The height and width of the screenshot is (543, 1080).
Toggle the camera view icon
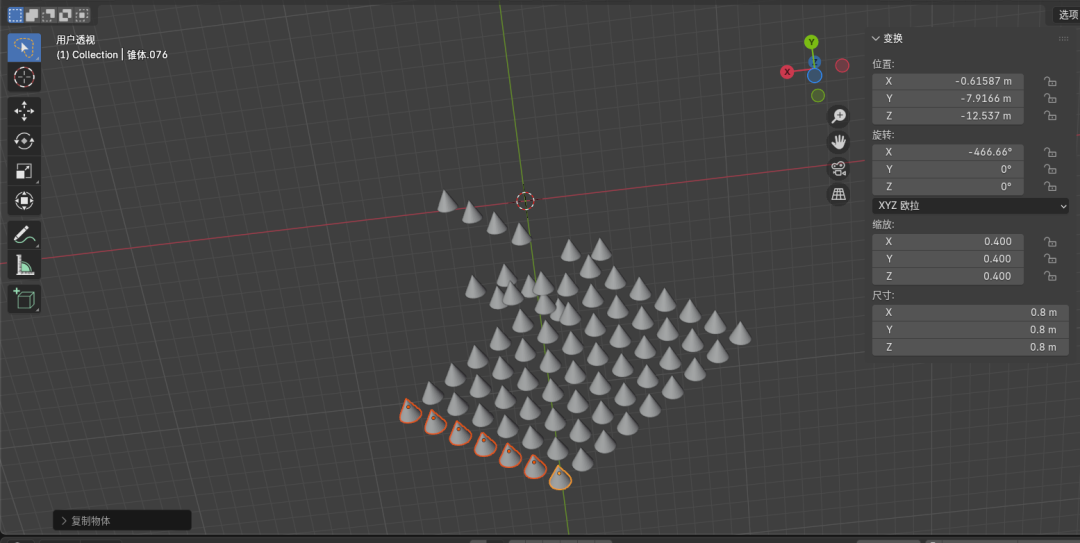pyautogui.click(x=838, y=168)
